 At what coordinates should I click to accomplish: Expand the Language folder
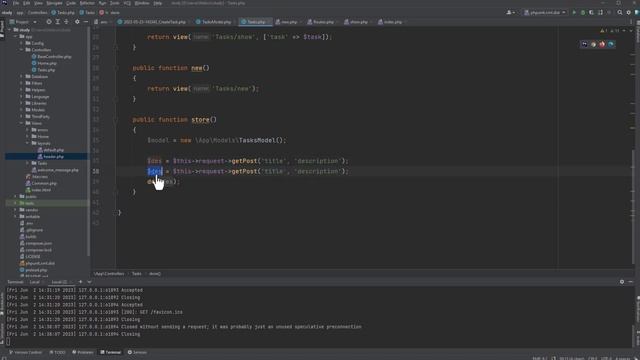tap(21, 96)
